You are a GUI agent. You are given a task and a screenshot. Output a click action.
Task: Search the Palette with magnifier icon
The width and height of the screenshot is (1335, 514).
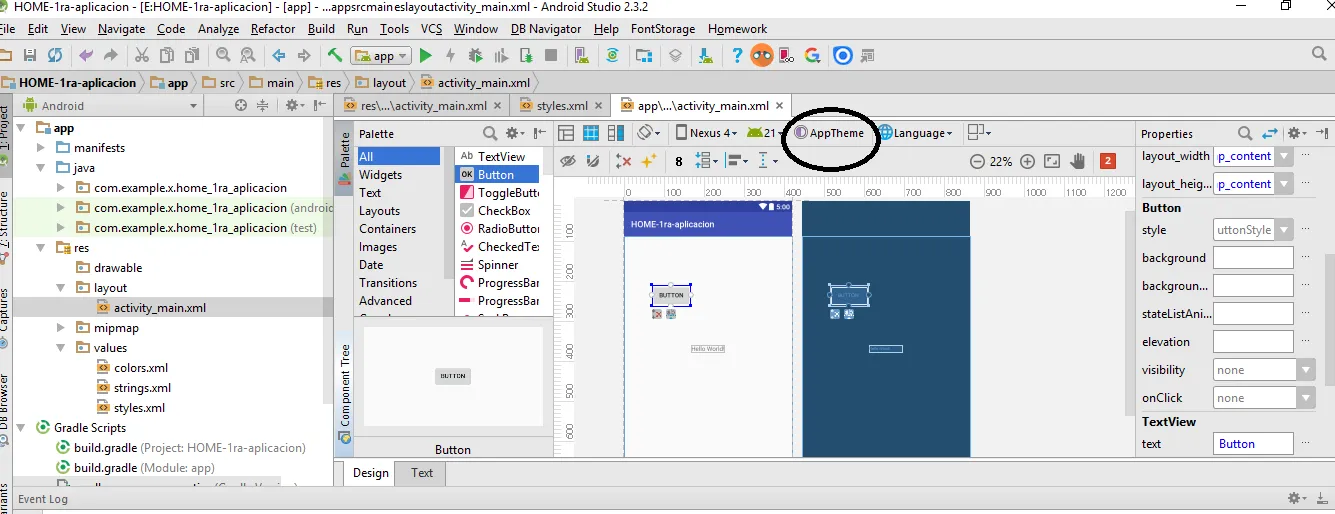pos(490,133)
